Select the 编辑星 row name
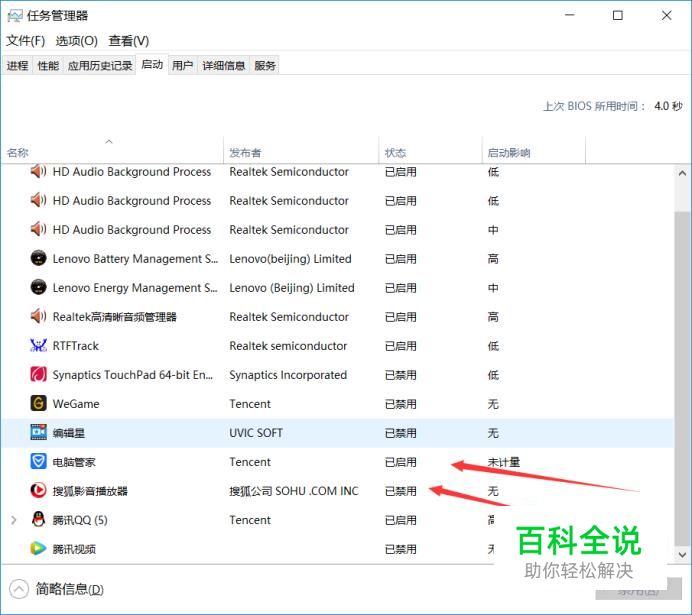The height and width of the screenshot is (615, 692). pyautogui.click(x=69, y=433)
